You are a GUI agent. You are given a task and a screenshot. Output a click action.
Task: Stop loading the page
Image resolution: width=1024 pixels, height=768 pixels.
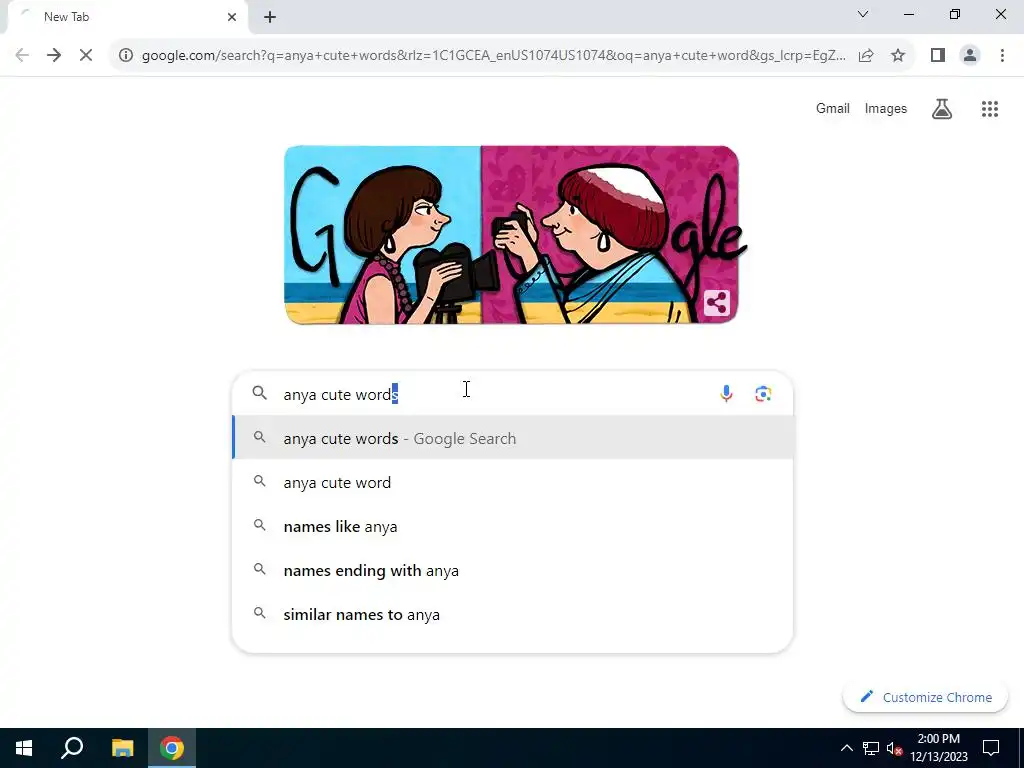pyautogui.click(x=86, y=55)
